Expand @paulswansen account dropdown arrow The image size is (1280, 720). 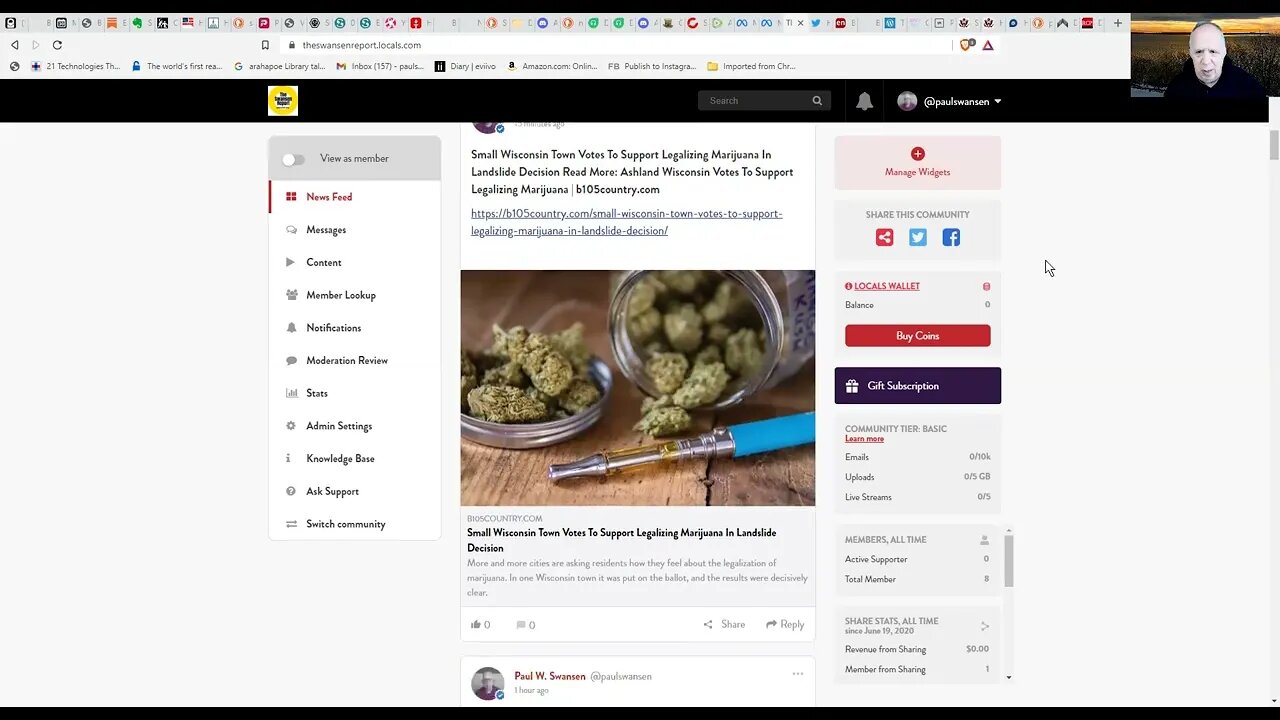pyautogui.click(x=997, y=102)
